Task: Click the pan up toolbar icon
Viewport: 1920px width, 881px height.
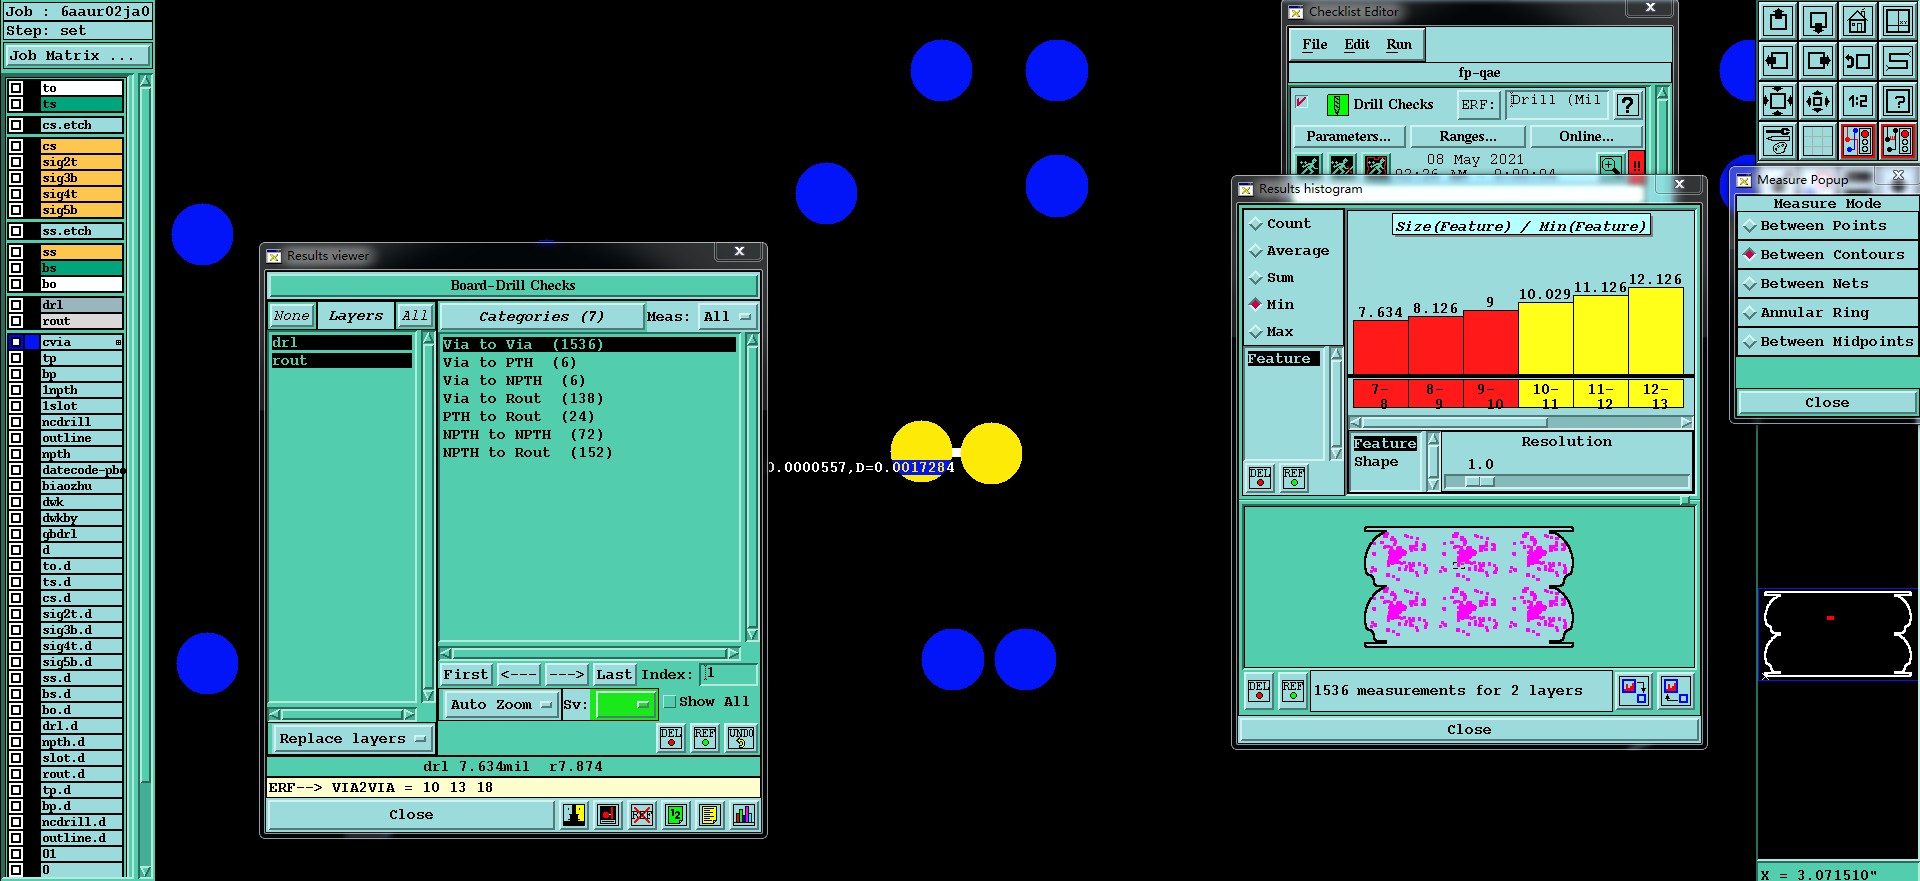Action: (x=1778, y=21)
